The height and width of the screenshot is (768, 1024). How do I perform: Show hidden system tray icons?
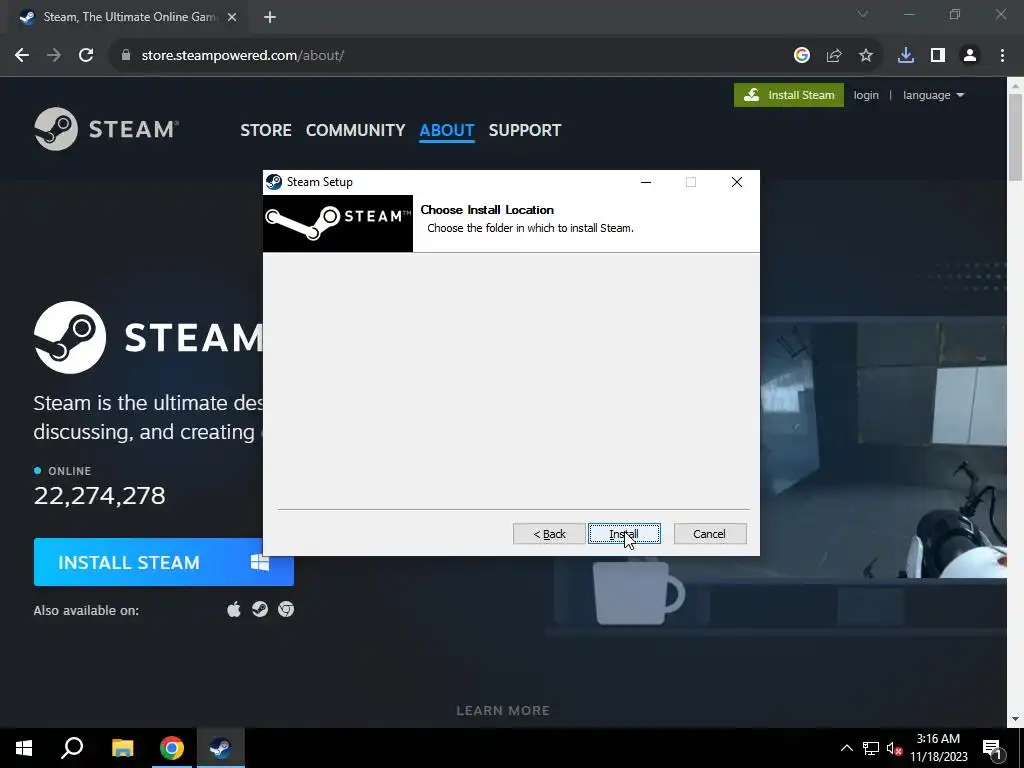[846, 748]
